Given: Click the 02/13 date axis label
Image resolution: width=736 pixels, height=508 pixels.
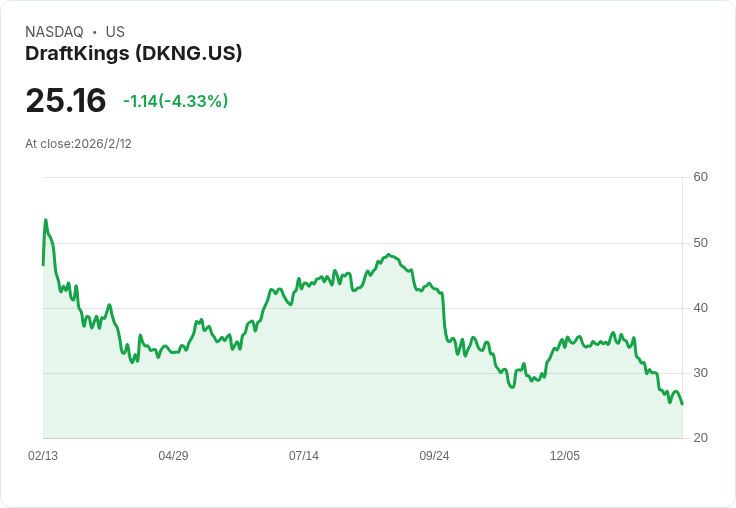Looking at the screenshot, I should tap(43, 455).
